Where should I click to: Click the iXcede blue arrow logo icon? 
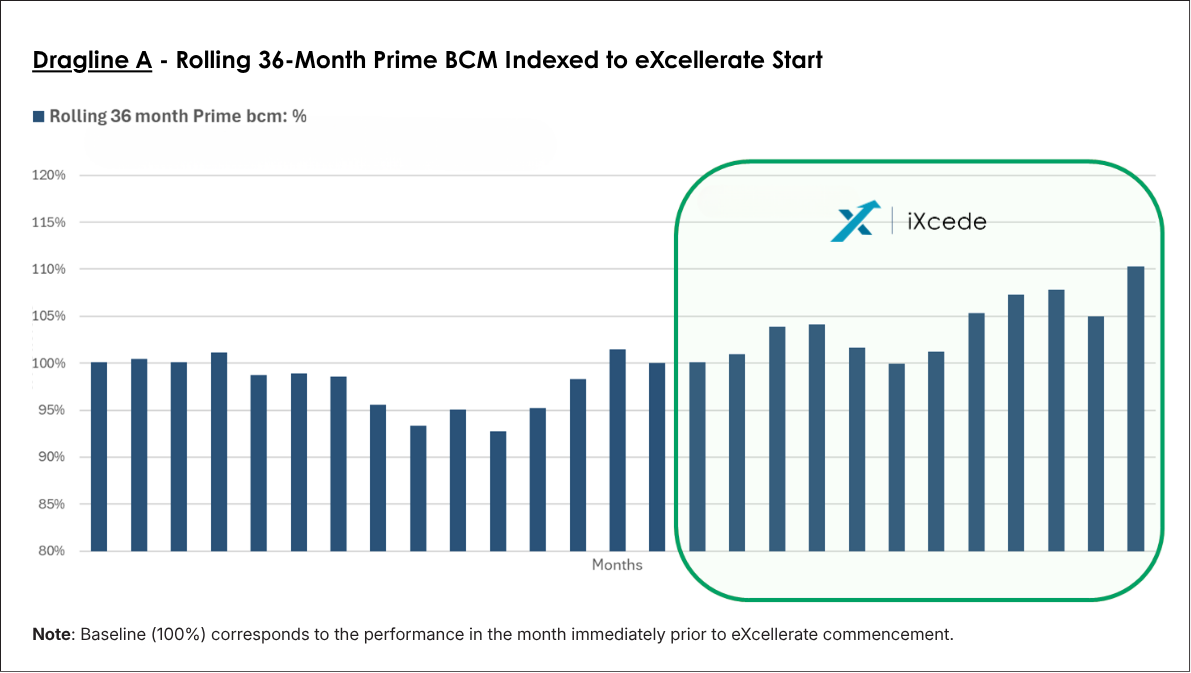(855, 221)
